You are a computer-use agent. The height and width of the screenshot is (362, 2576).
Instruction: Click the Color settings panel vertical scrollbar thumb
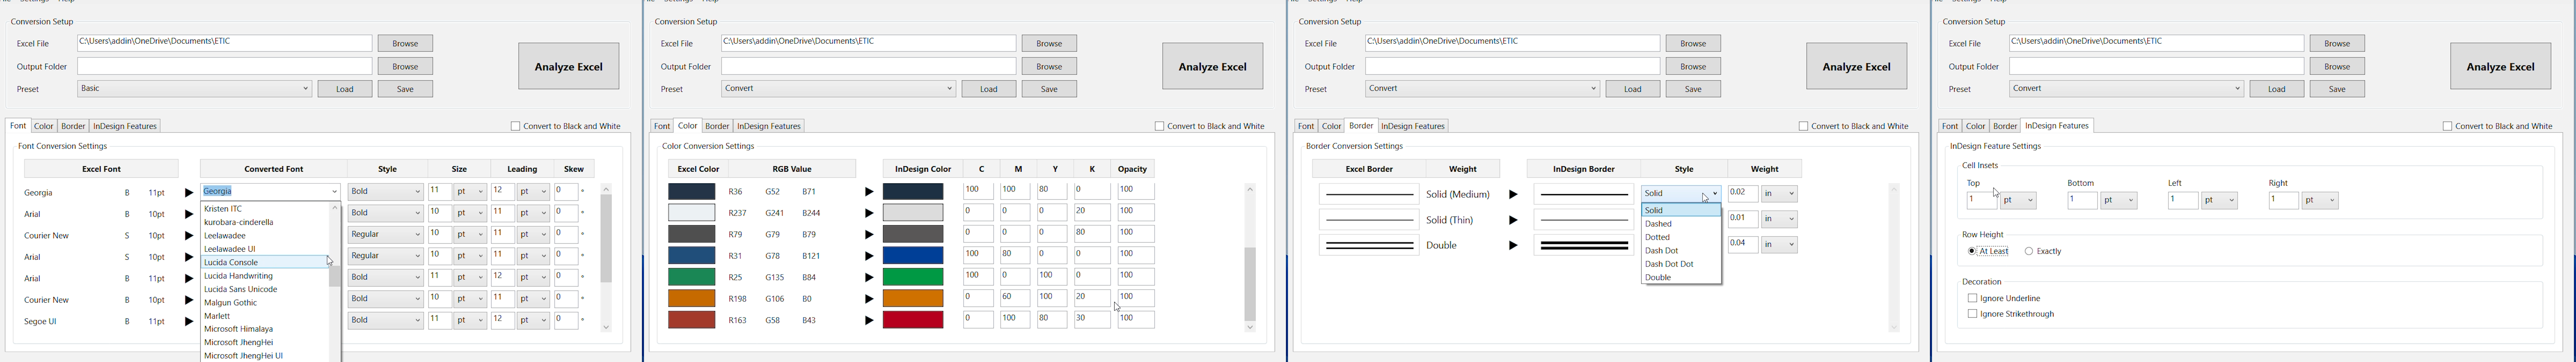pyautogui.click(x=1250, y=284)
